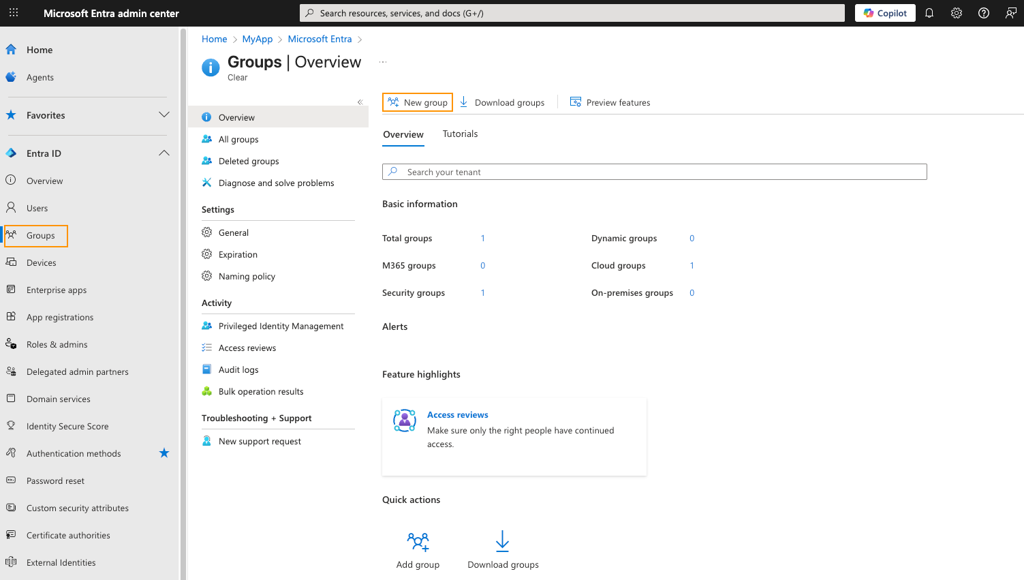The height and width of the screenshot is (580, 1024).
Task: Click the Cloud groups count
Action: [x=692, y=266]
